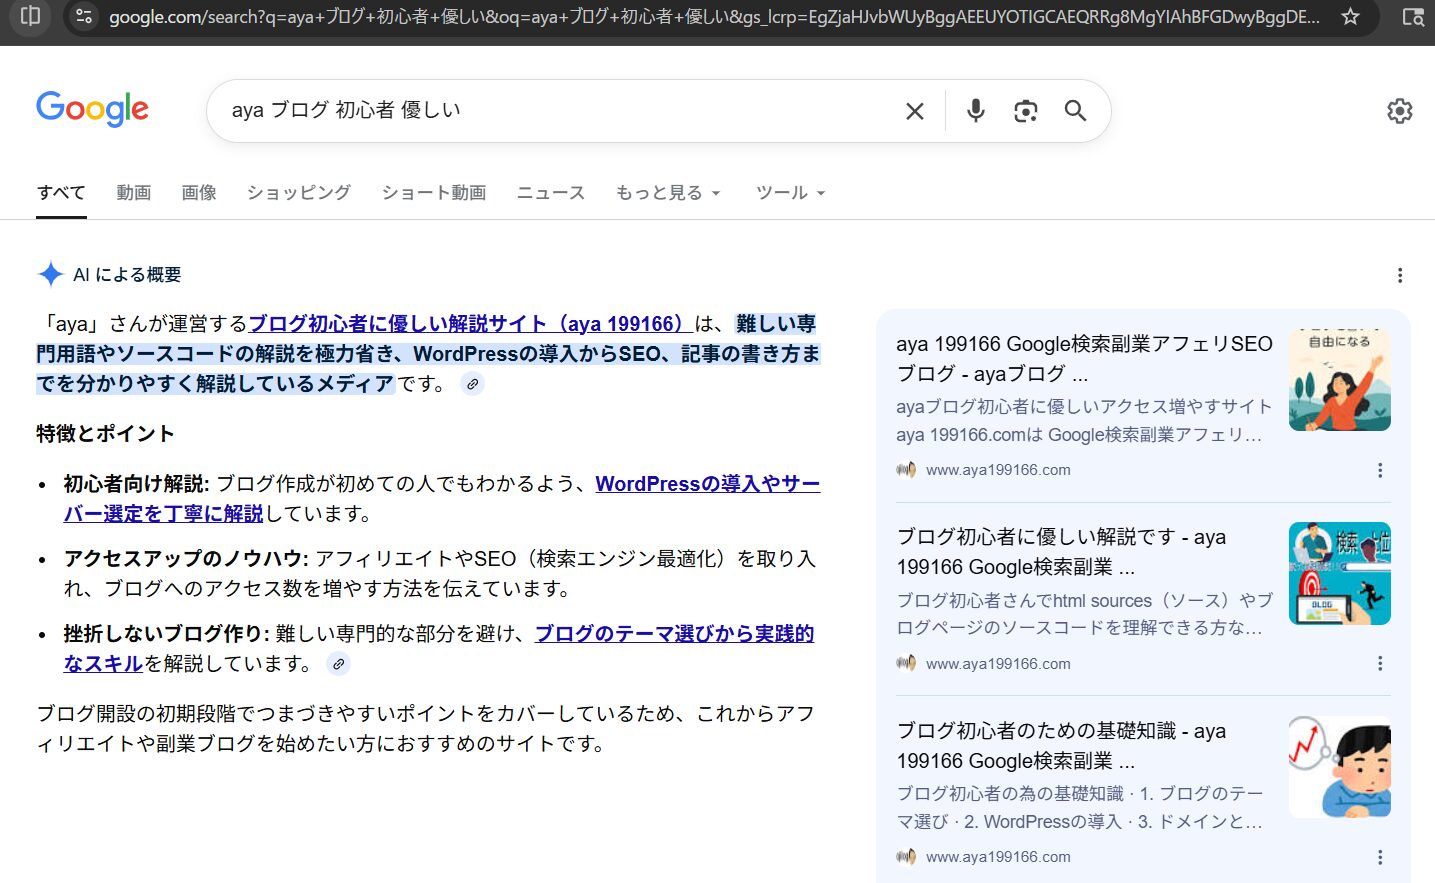Switch to the 画像 tab

click(199, 193)
